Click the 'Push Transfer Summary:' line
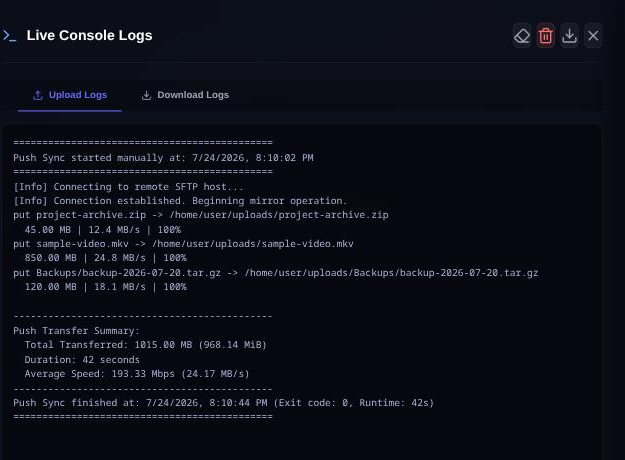Viewport: 625px width, 460px height. click(x=77, y=331)
